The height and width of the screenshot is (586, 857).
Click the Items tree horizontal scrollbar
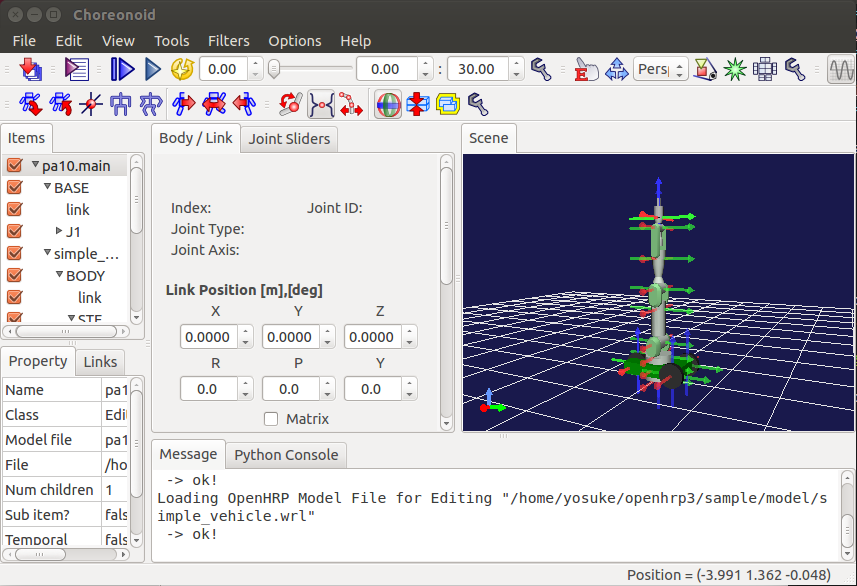pyautogui.click(x=66, y=331)
